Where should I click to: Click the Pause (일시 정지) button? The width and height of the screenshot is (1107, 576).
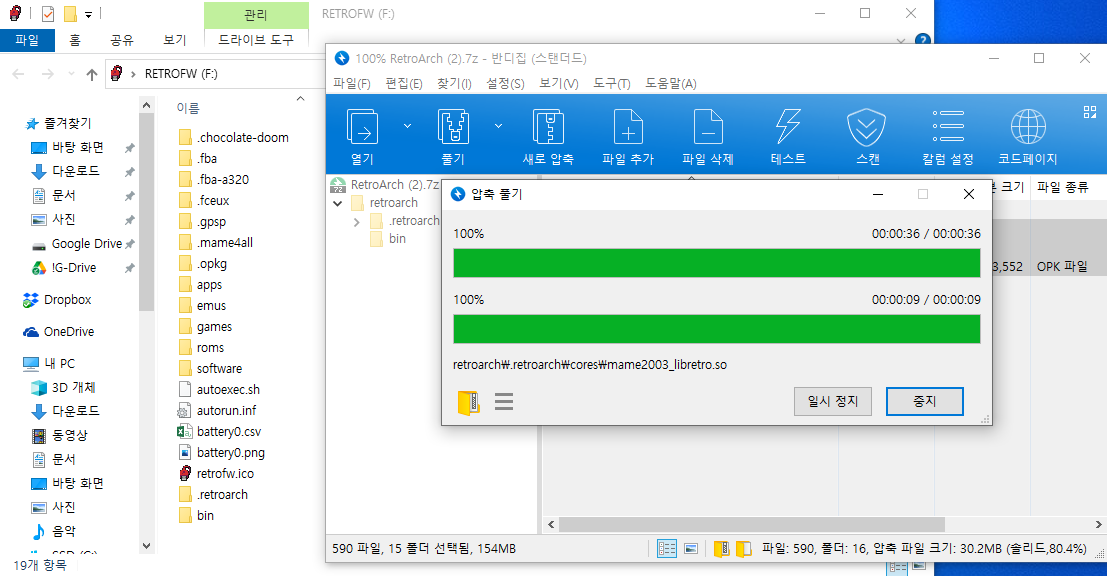[x=832, y=401]
